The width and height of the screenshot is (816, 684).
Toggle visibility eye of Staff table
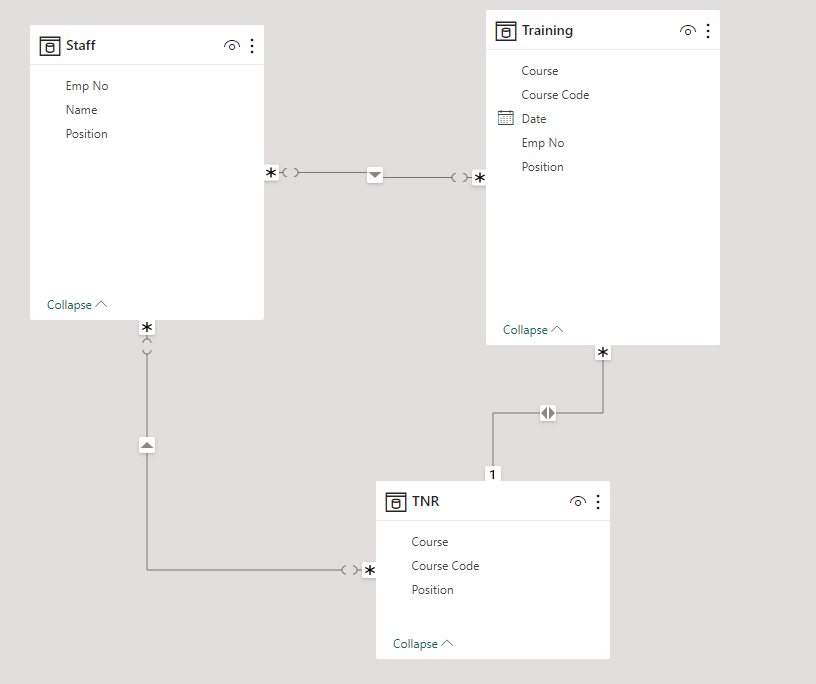click(x=232, y=46)
